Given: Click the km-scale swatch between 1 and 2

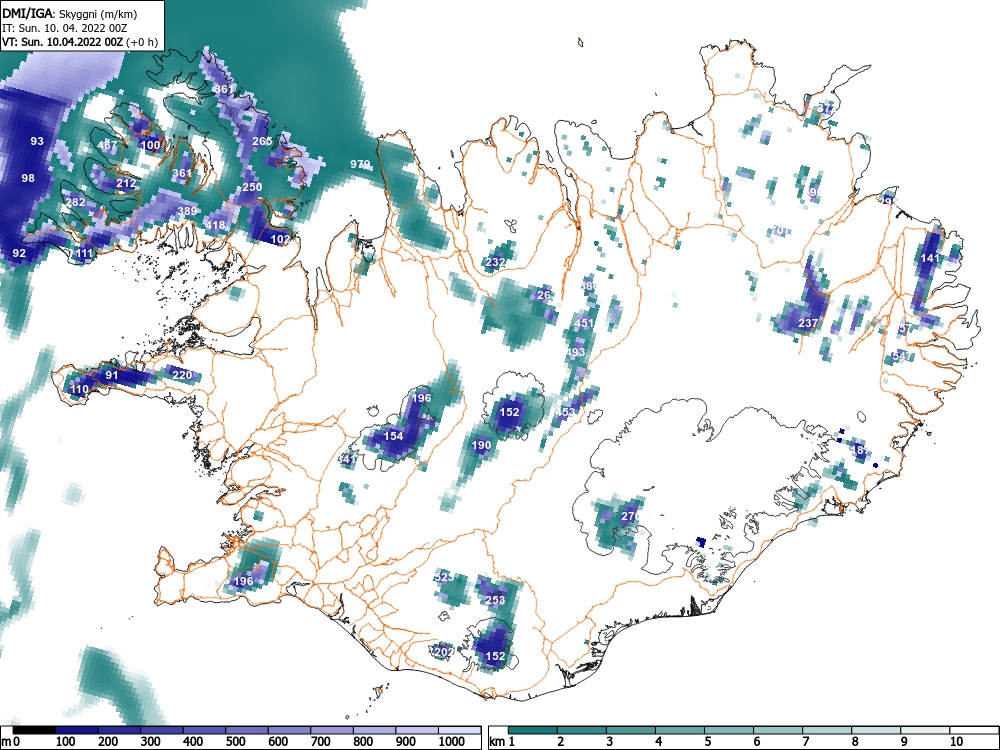Looking at the screenshot, I should [x=533, y=730].
